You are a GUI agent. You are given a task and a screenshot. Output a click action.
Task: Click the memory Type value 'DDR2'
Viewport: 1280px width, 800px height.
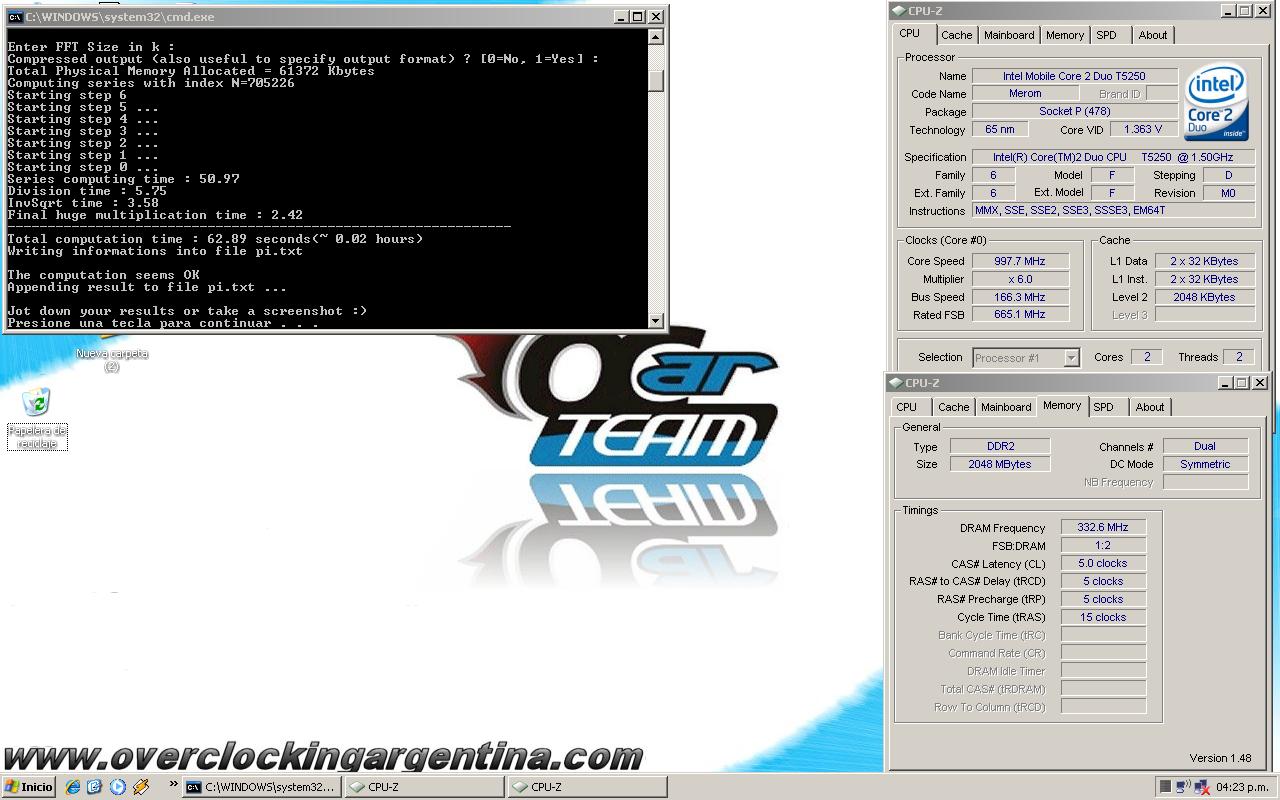(x=1000, y=446)
